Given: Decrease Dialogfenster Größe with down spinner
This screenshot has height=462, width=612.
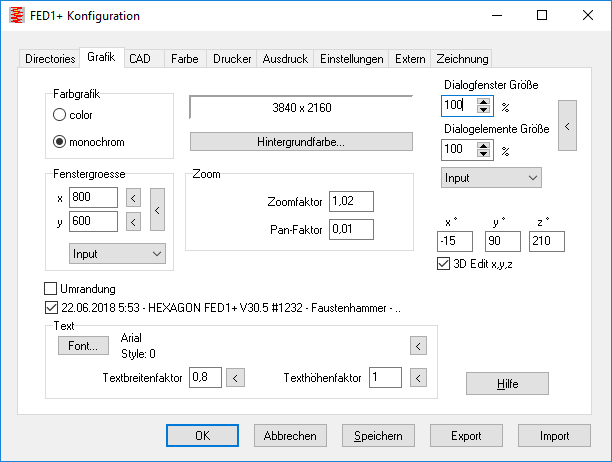Looking at the screenshot, I should [x=484, y=109].
